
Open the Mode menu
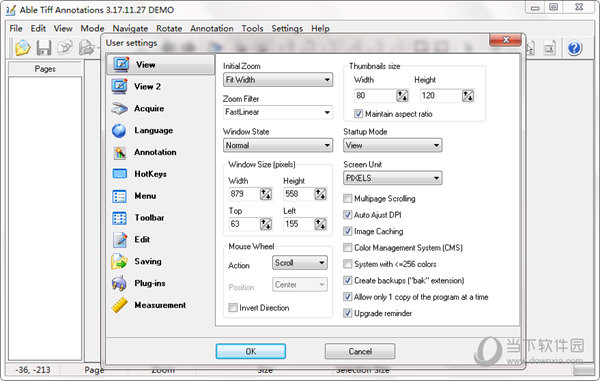point(92,28)
